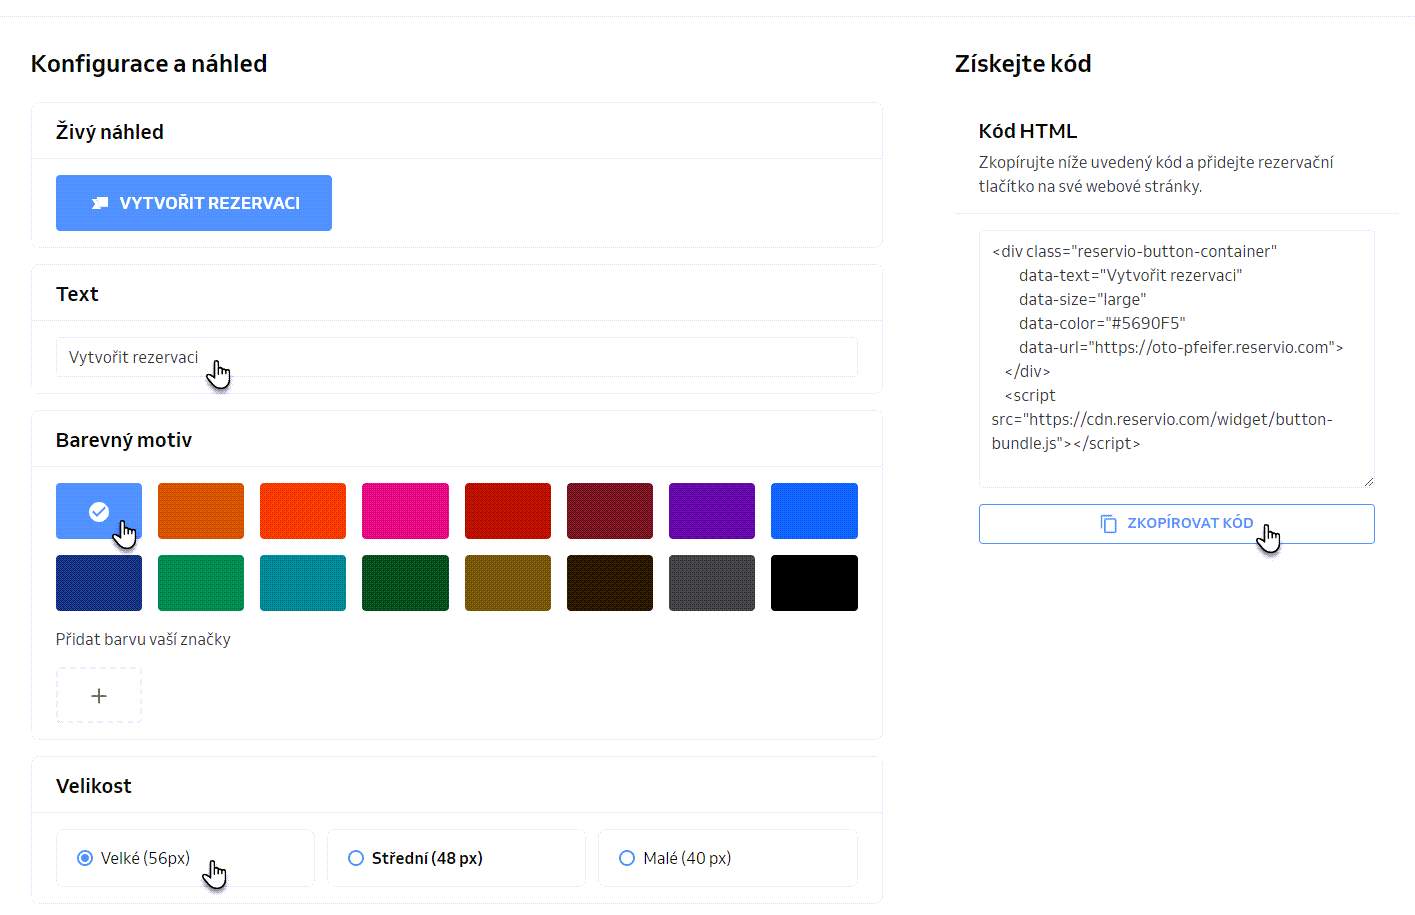Click the 'Konfigurace a náhled' heading

(149, 64)
